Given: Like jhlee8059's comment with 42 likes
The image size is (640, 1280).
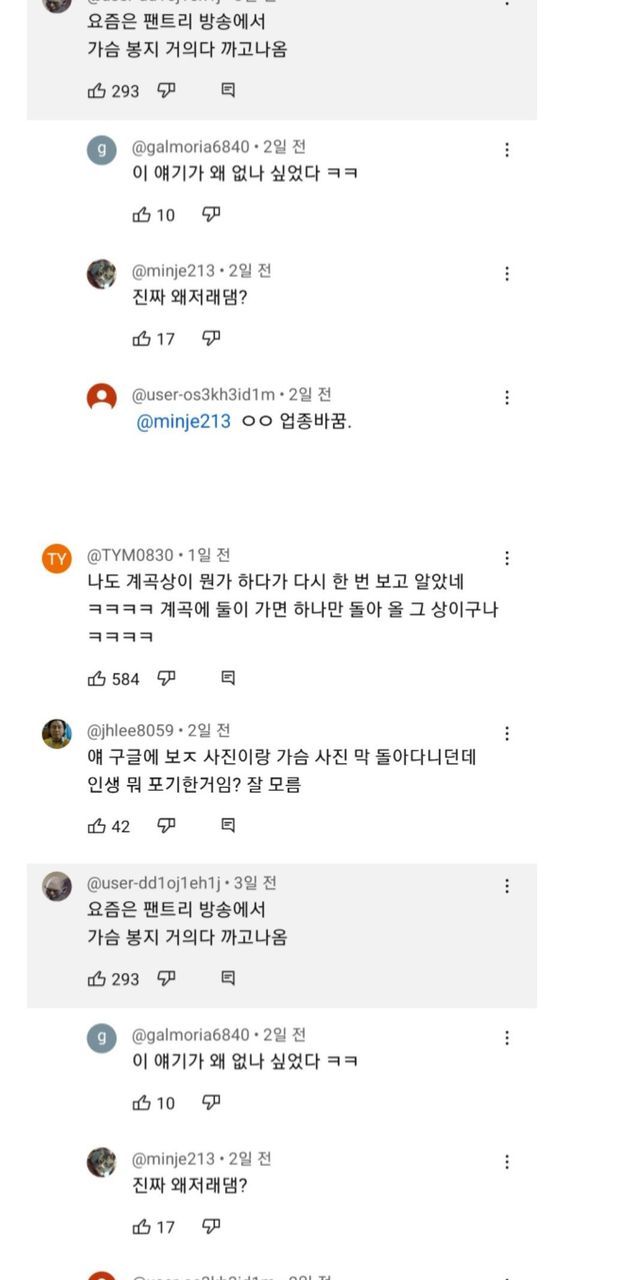Looking at the screenshot, I should [x=97, y=826].
